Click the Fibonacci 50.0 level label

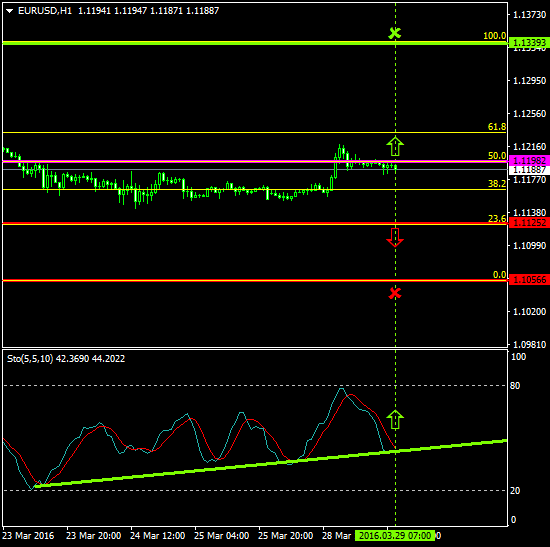coord(497,156)
